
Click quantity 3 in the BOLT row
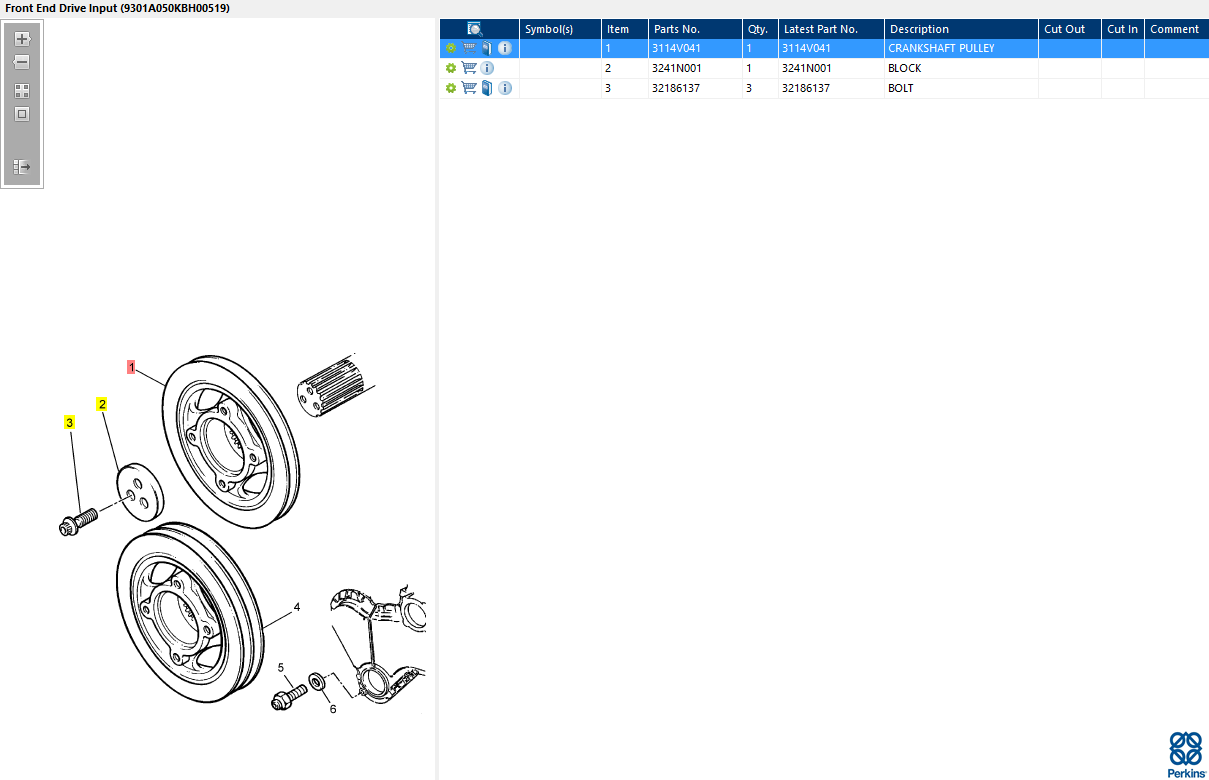(749, 88)
